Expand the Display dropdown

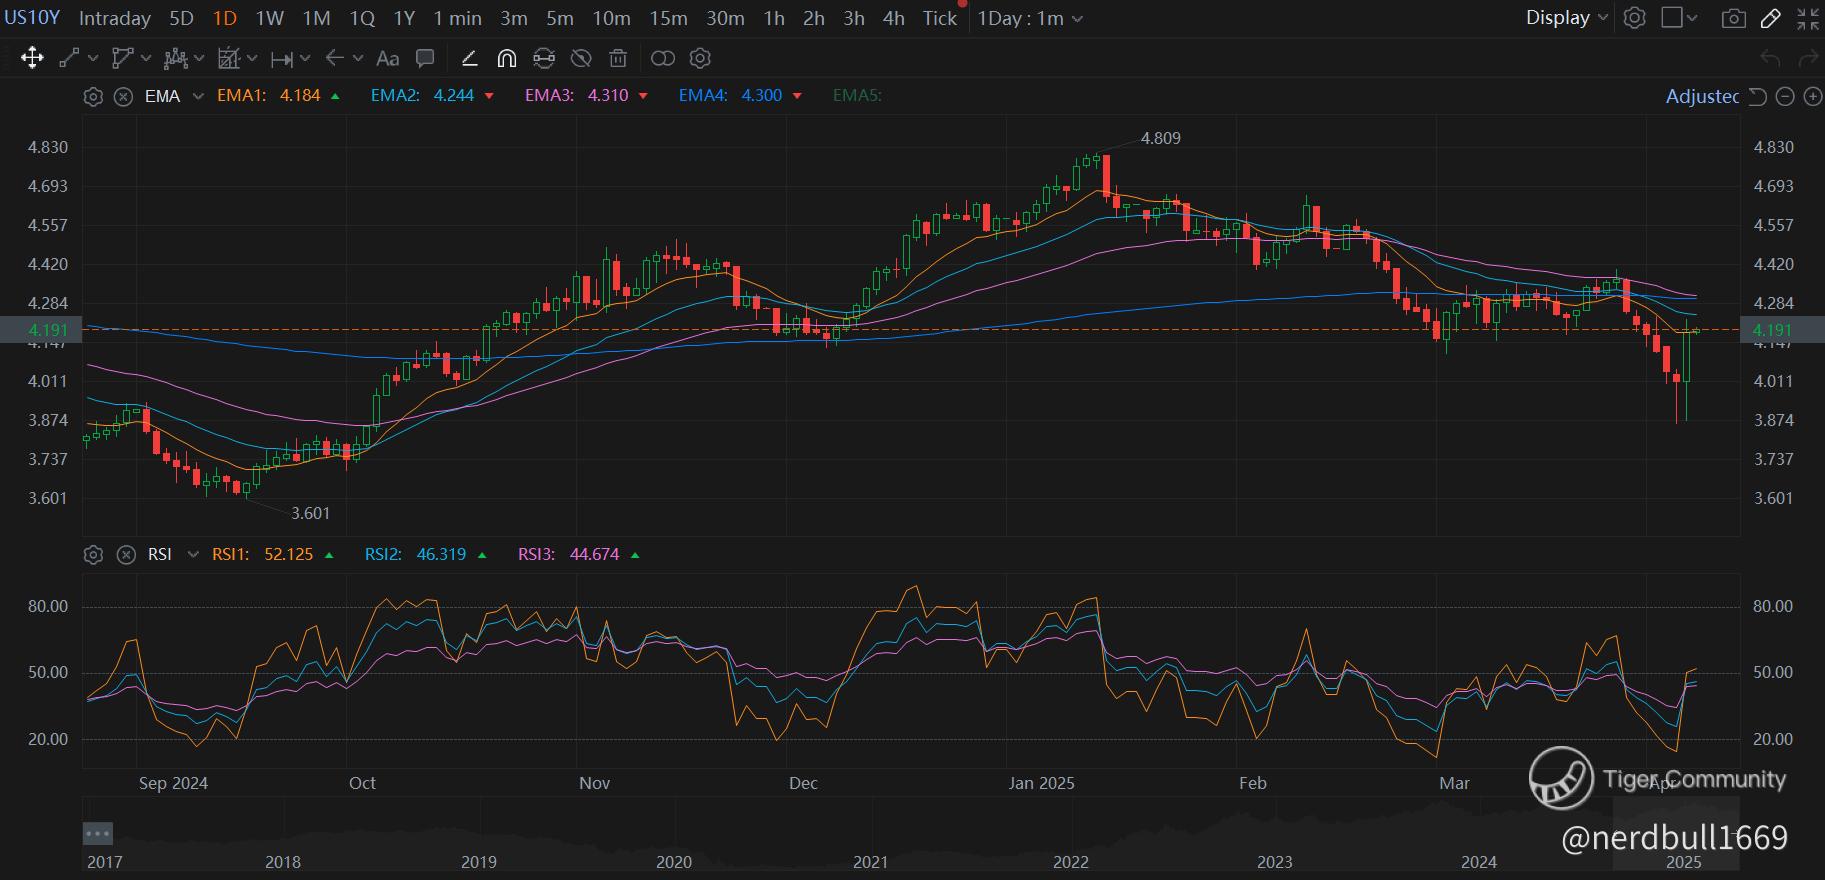click(x=1566, y=18)
